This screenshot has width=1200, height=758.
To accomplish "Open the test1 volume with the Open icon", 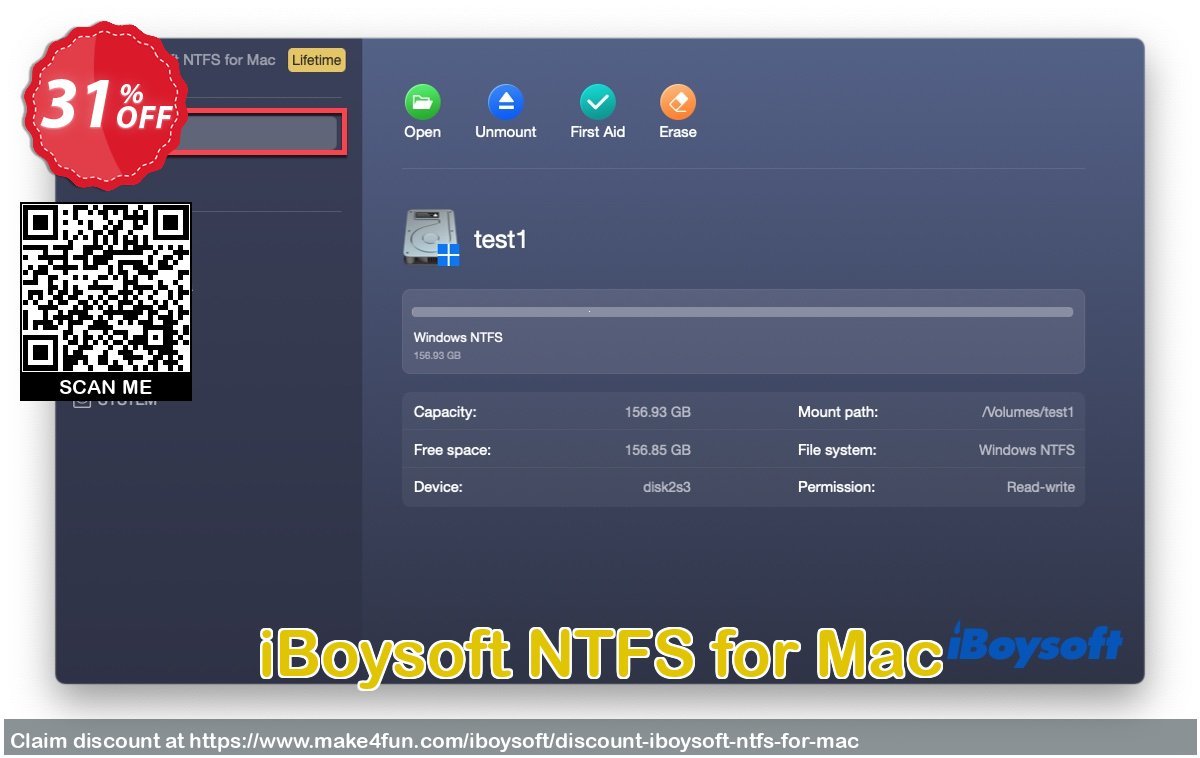I will pyautogui.click(x=422, y=102).
